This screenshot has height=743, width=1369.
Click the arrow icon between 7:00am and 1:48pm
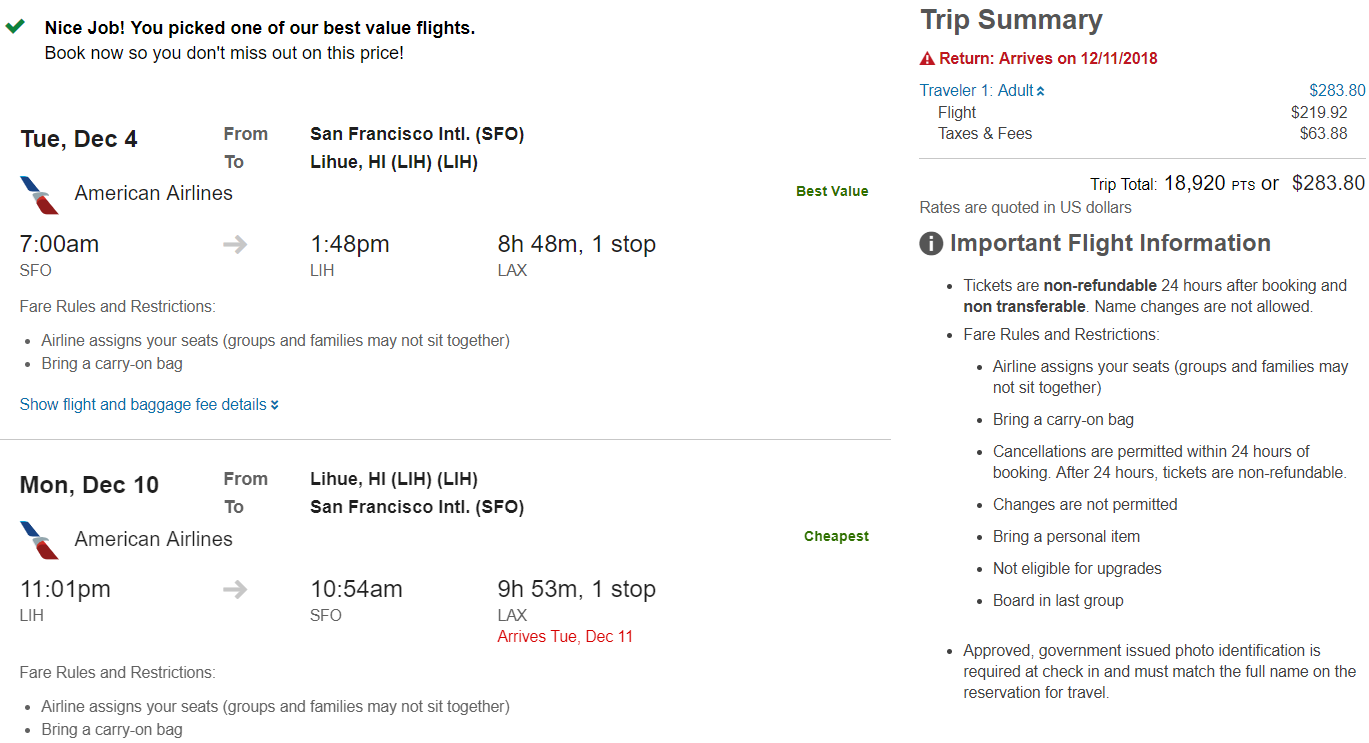tap(235, 245)
